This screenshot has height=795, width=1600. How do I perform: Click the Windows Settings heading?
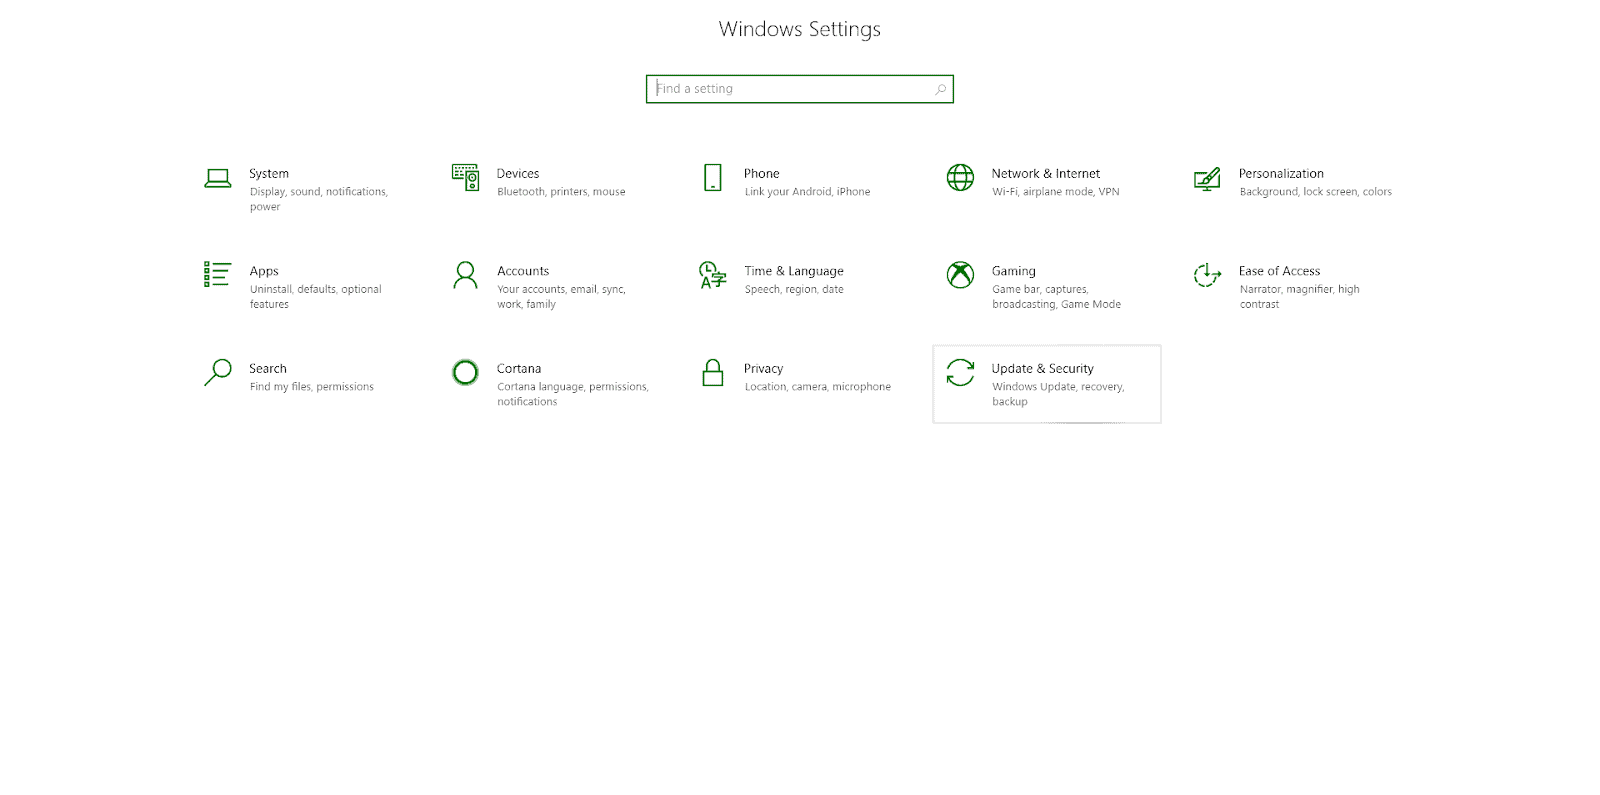pos(799,29)
